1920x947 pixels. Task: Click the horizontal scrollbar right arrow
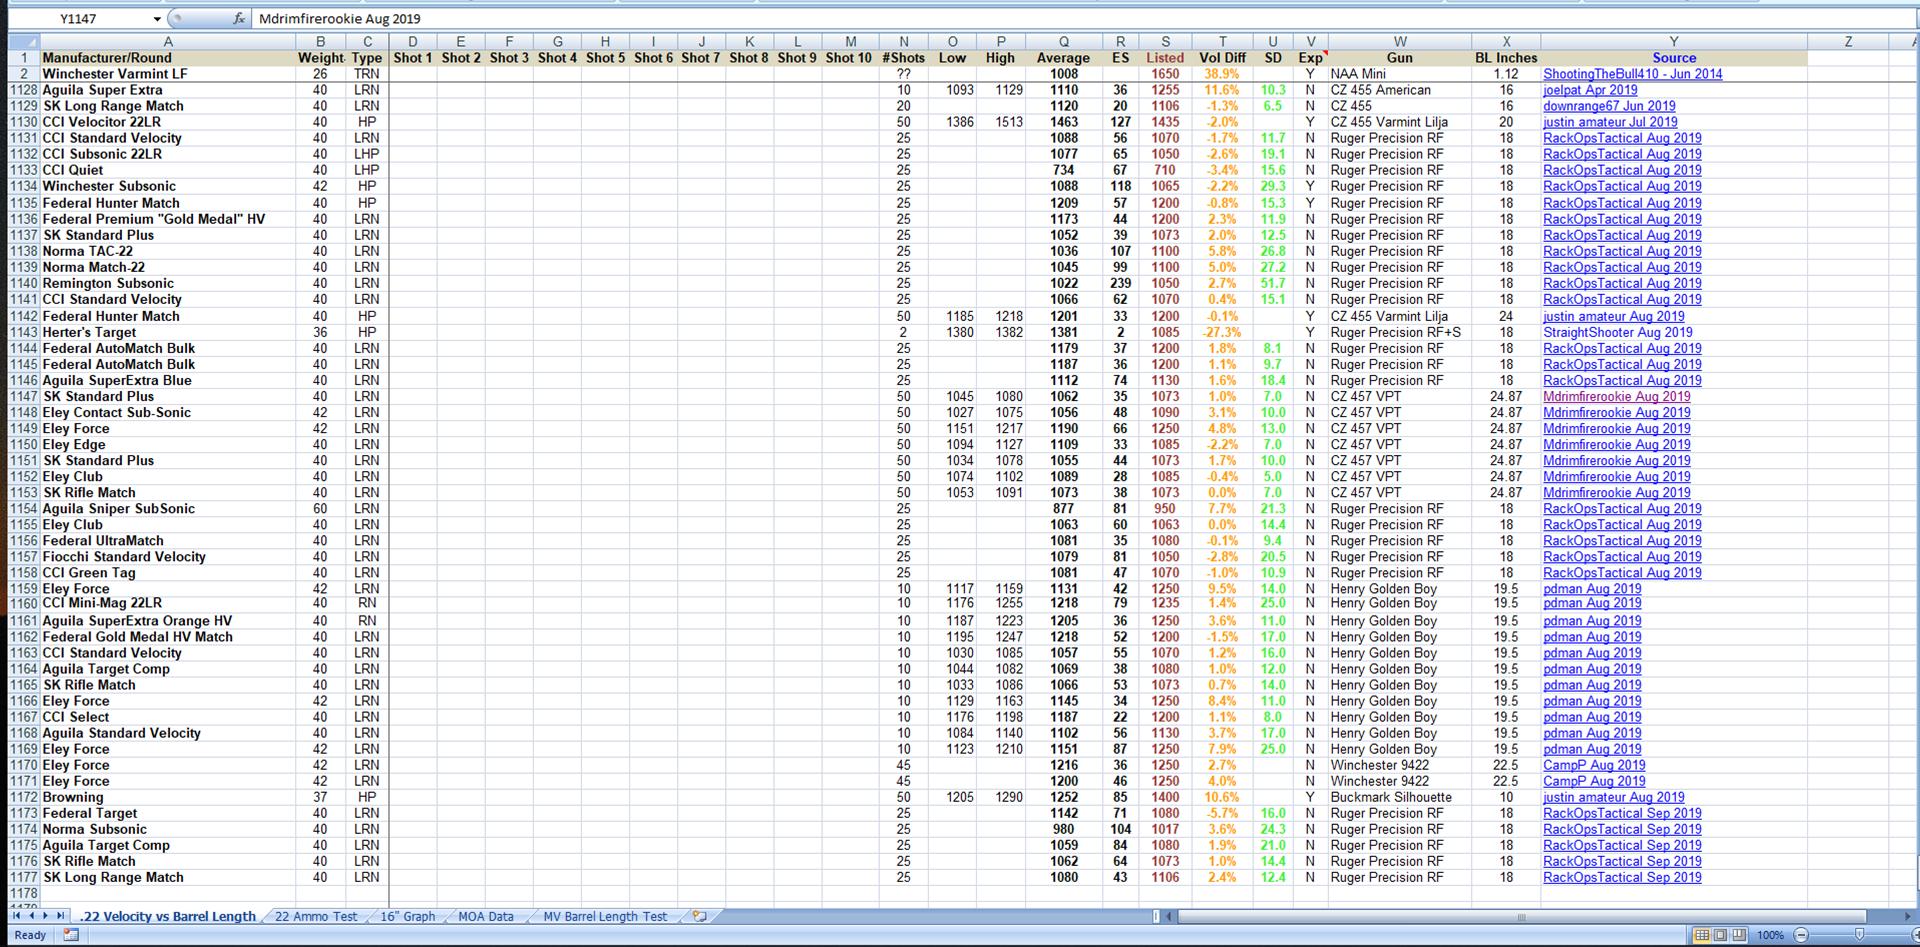tap(1907, 916)
